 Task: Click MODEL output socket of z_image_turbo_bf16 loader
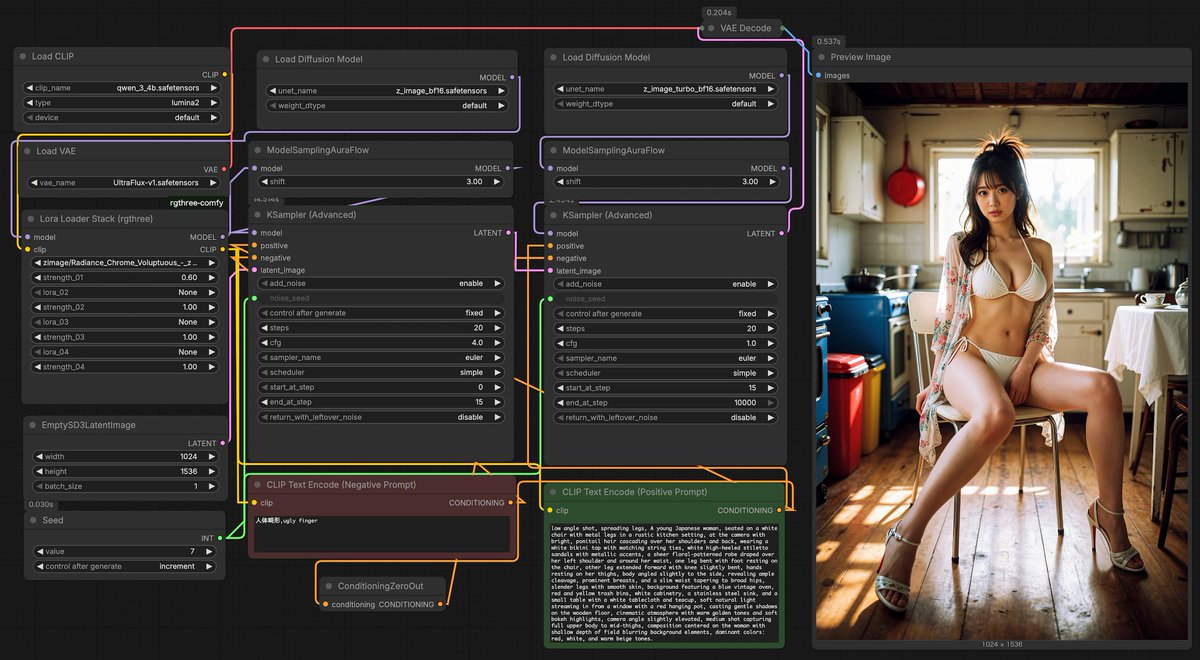tap(783, 76)
